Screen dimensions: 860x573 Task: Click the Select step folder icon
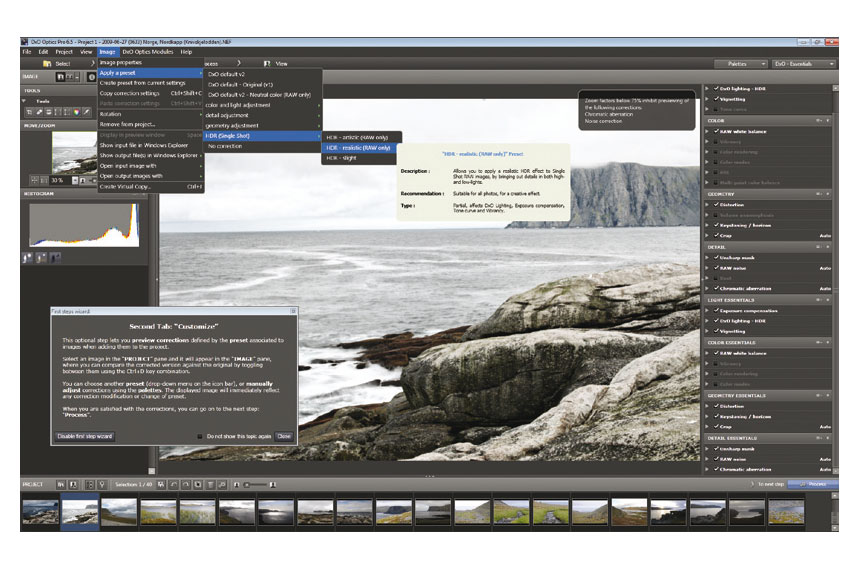[49, 63]
